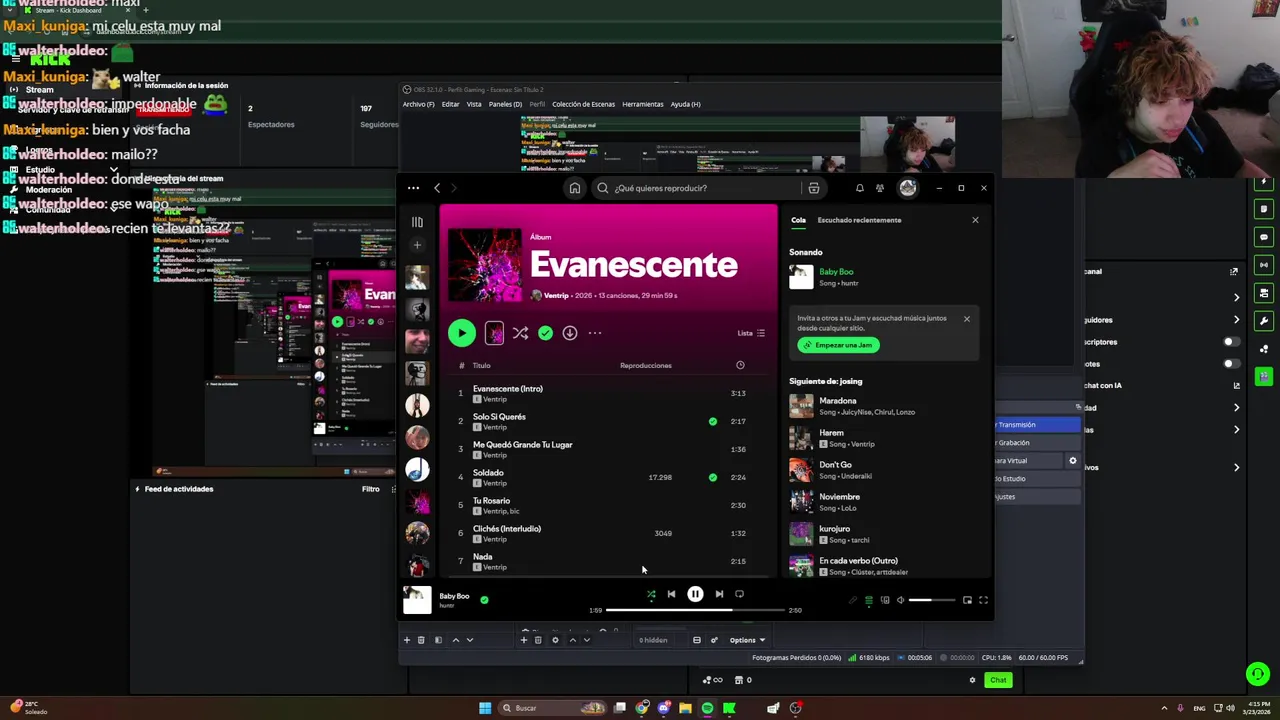Open Spotify's three-dot main menu

coord(413,188)
